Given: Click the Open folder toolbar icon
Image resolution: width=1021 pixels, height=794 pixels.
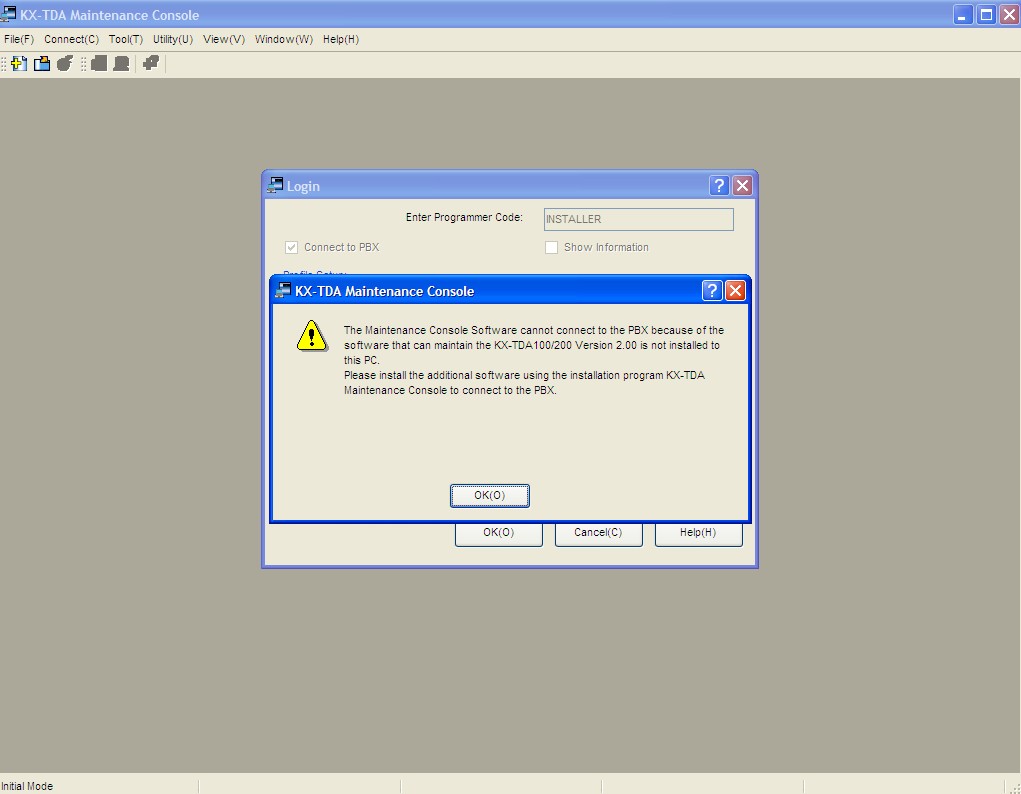Looking at the screenshot, I should click(x=42, y=63).
